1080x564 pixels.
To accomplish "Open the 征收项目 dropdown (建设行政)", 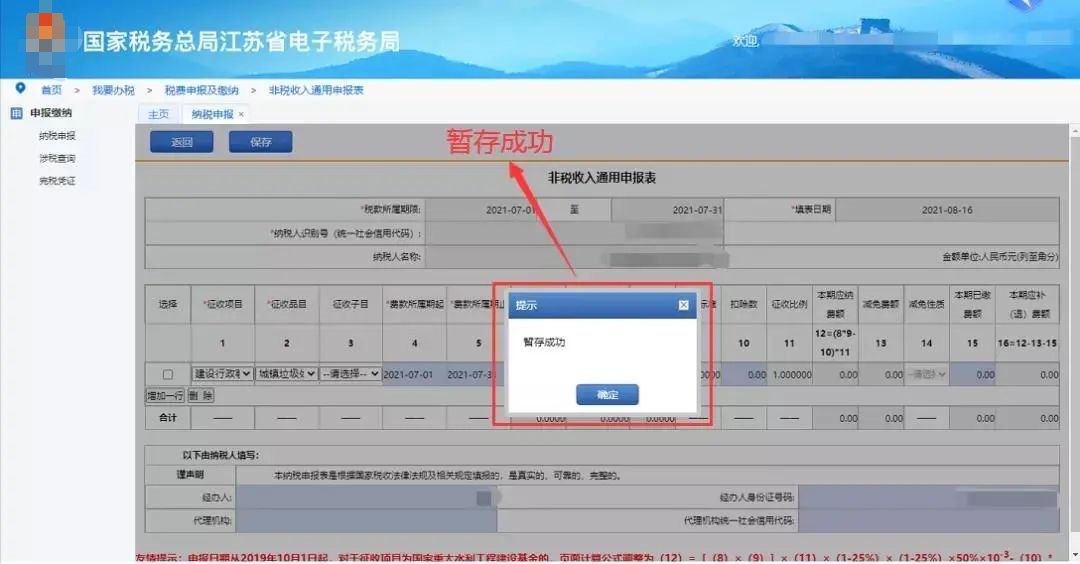I will (221, 374).
